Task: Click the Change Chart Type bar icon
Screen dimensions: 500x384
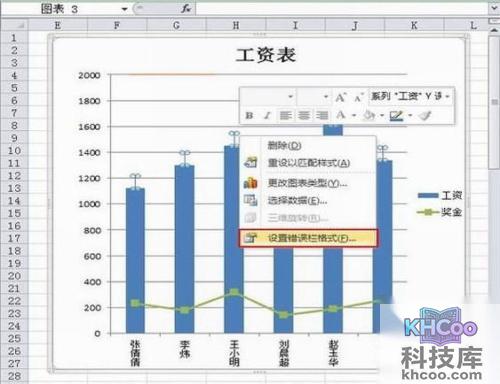Action: (x=251, y=183)
